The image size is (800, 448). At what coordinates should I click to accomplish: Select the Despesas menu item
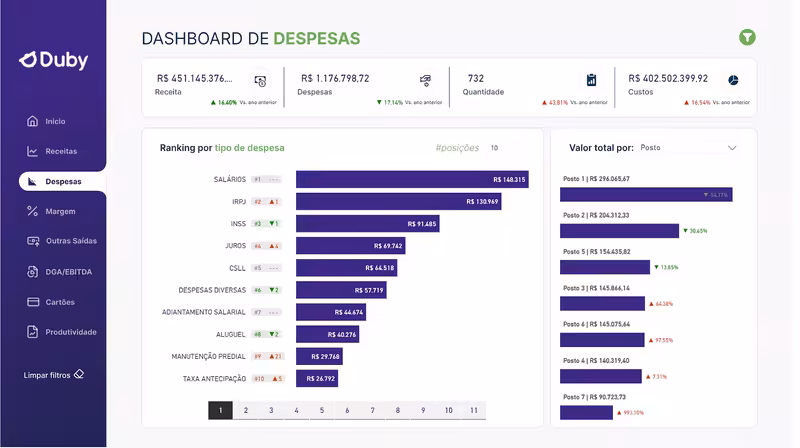(62, 182)
